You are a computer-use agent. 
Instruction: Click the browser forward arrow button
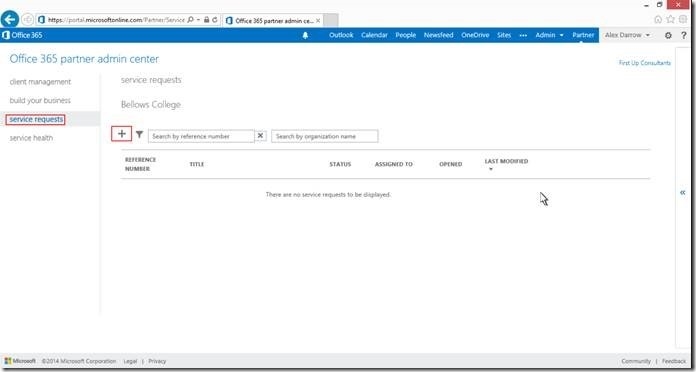coord(27,20)
